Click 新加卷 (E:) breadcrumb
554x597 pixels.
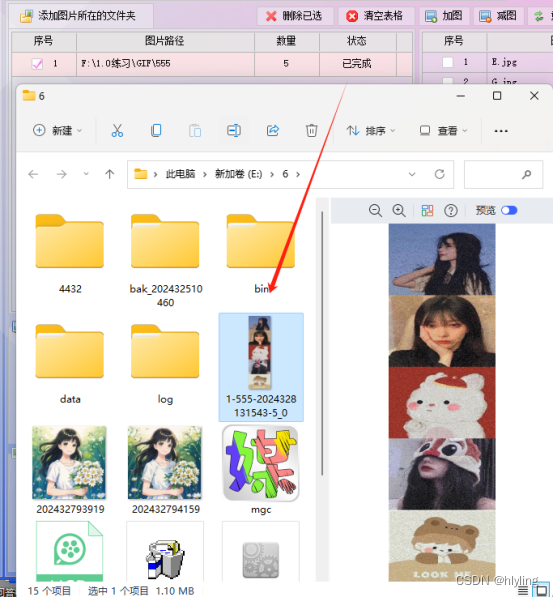point(239,174)
